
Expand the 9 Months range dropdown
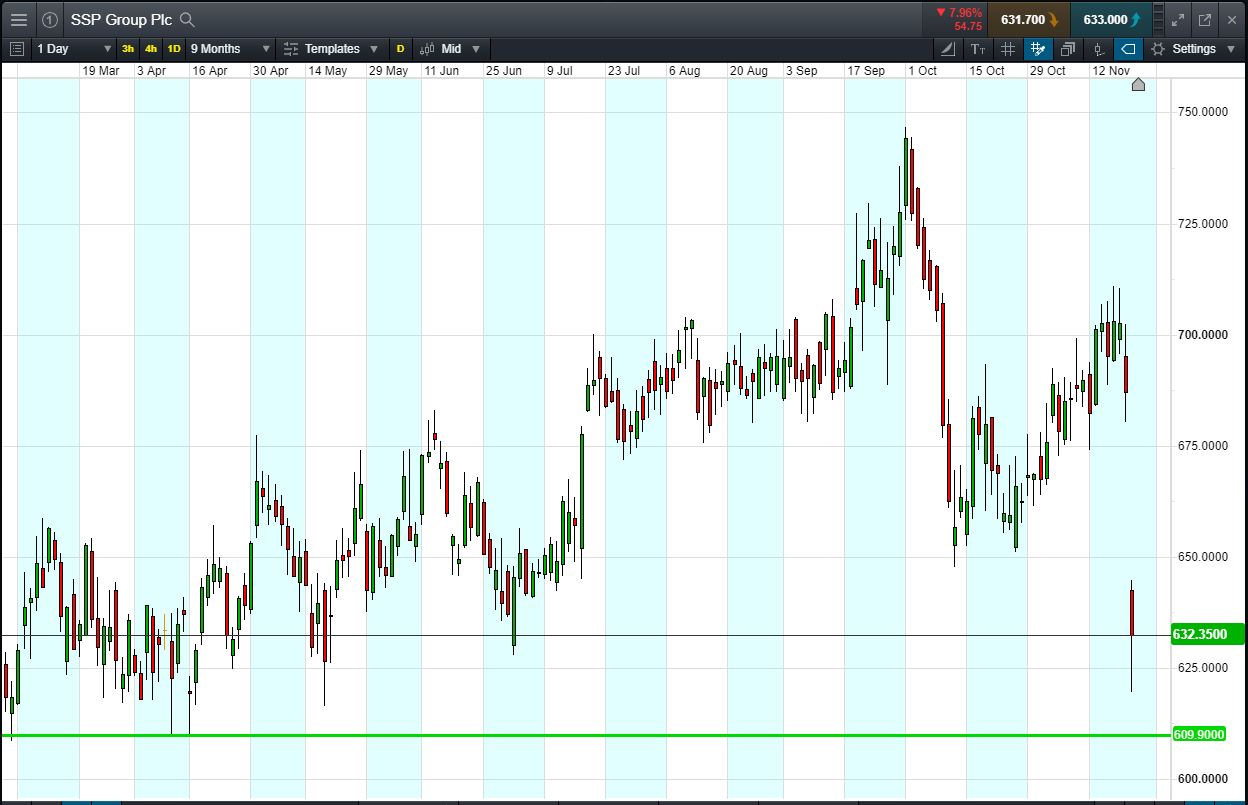[x=230, y=49]
